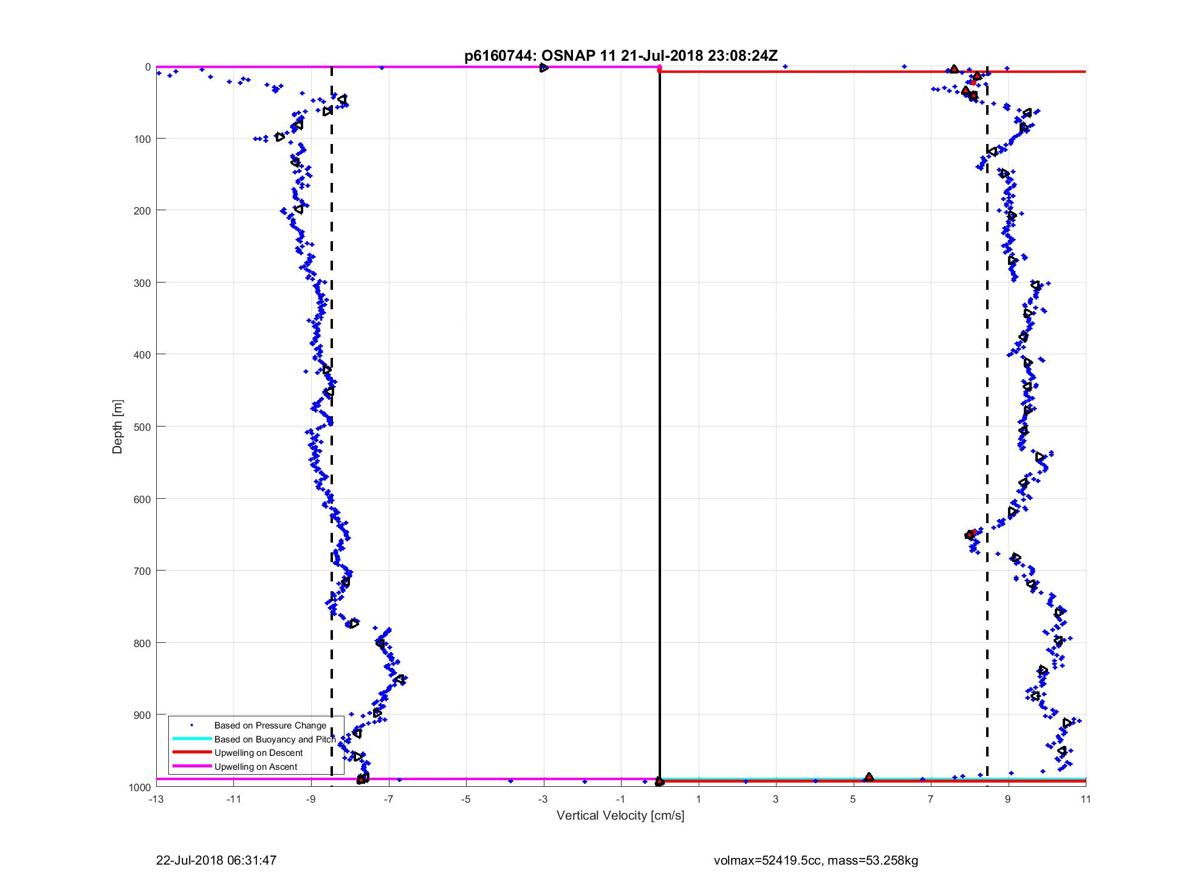Screen dimensions: 1200x885
Task: Click positive velocity tick label 5
Action: click(x=853, y=800)
